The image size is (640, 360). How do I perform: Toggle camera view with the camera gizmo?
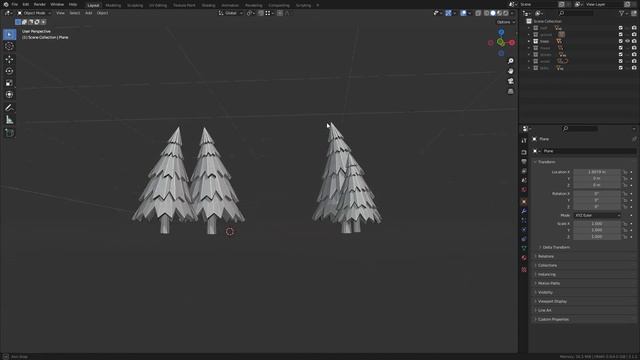click(x=511, y=81)
